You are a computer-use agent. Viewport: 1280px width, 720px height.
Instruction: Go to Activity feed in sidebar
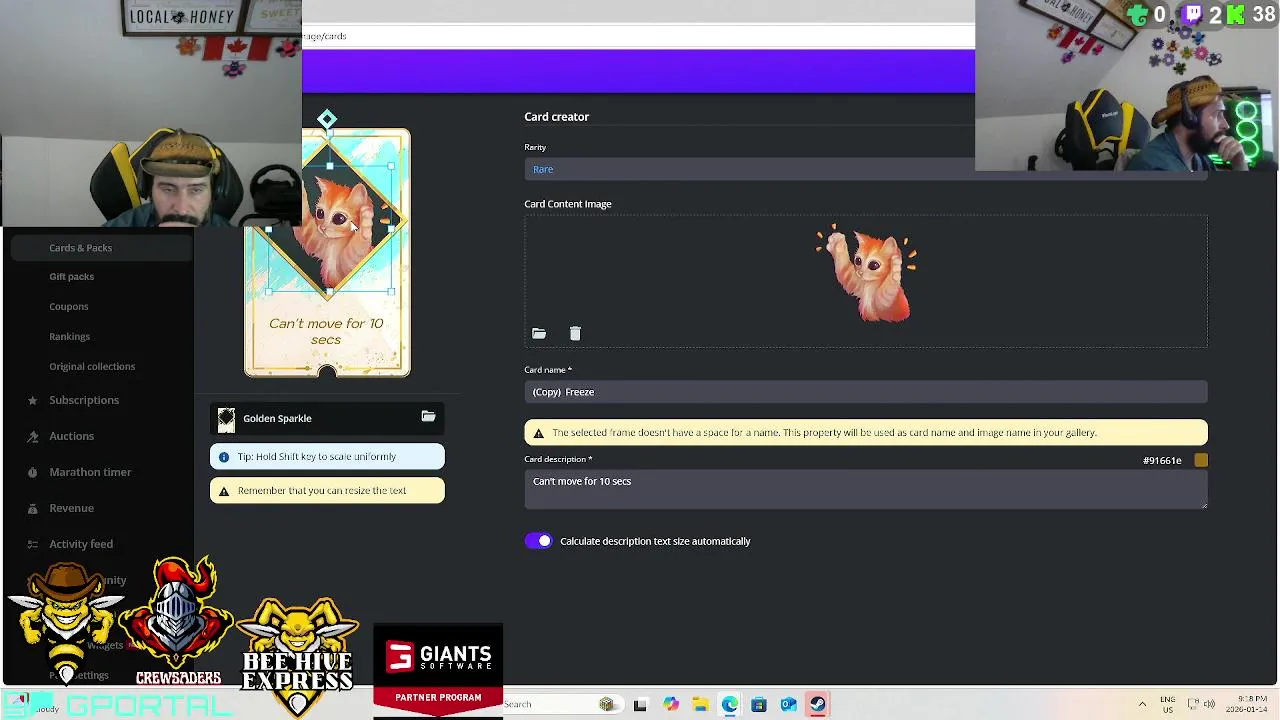click(x=81, y=544)
